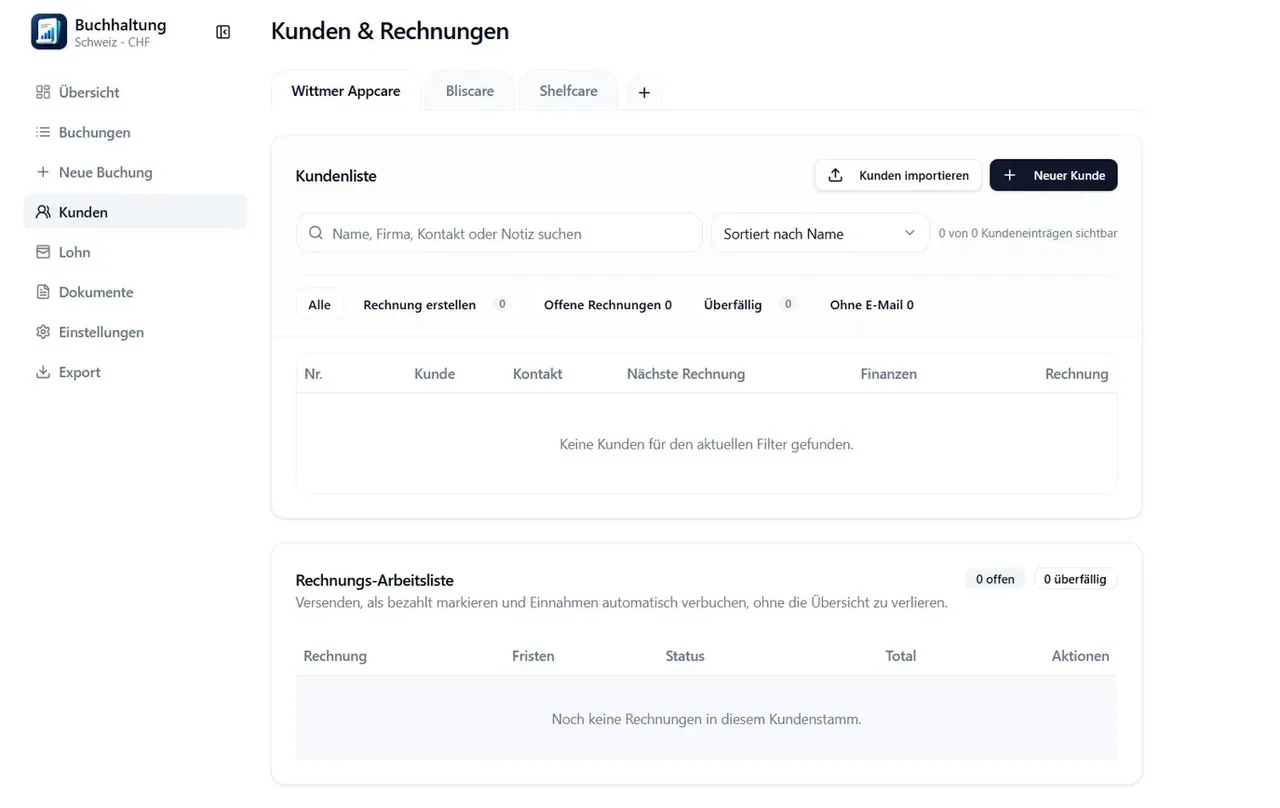Open the Export section
1280x808 pixels.
[135, 372]
